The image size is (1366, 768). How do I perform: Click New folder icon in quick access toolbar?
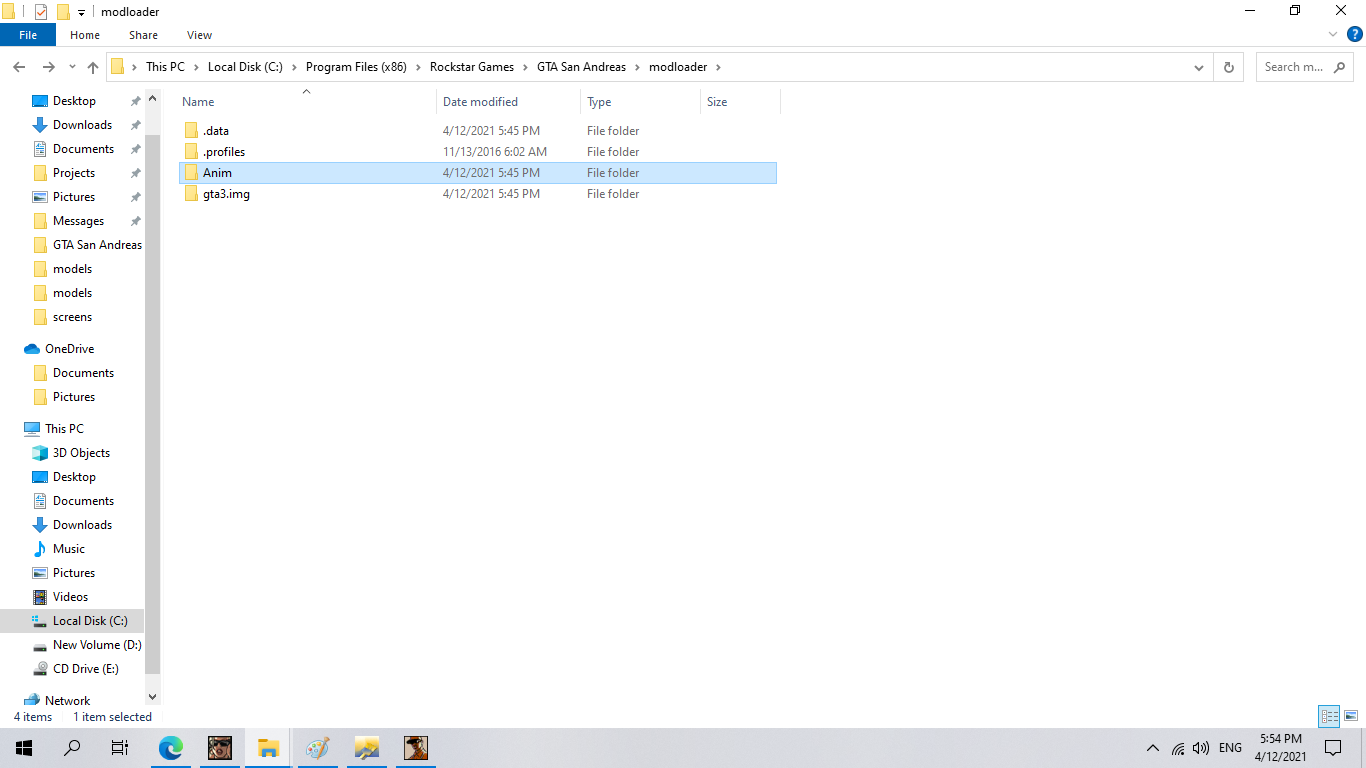[x=63, y=12]
